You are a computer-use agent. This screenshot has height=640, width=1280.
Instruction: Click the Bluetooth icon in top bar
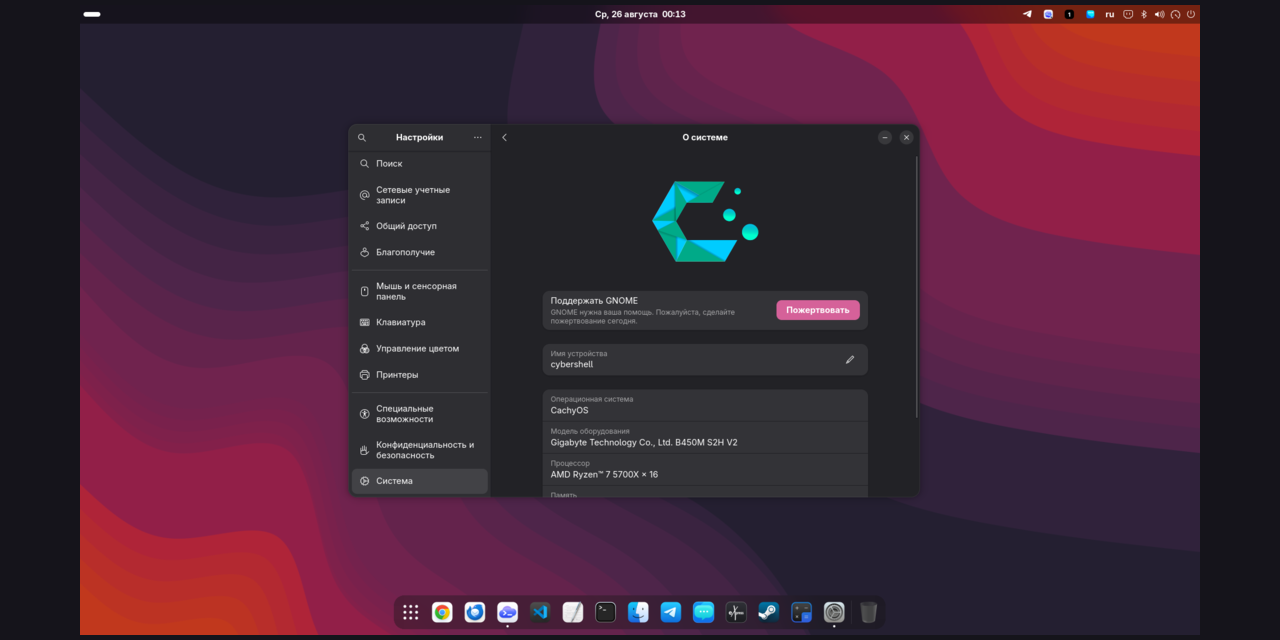(x=1144, y=14)
